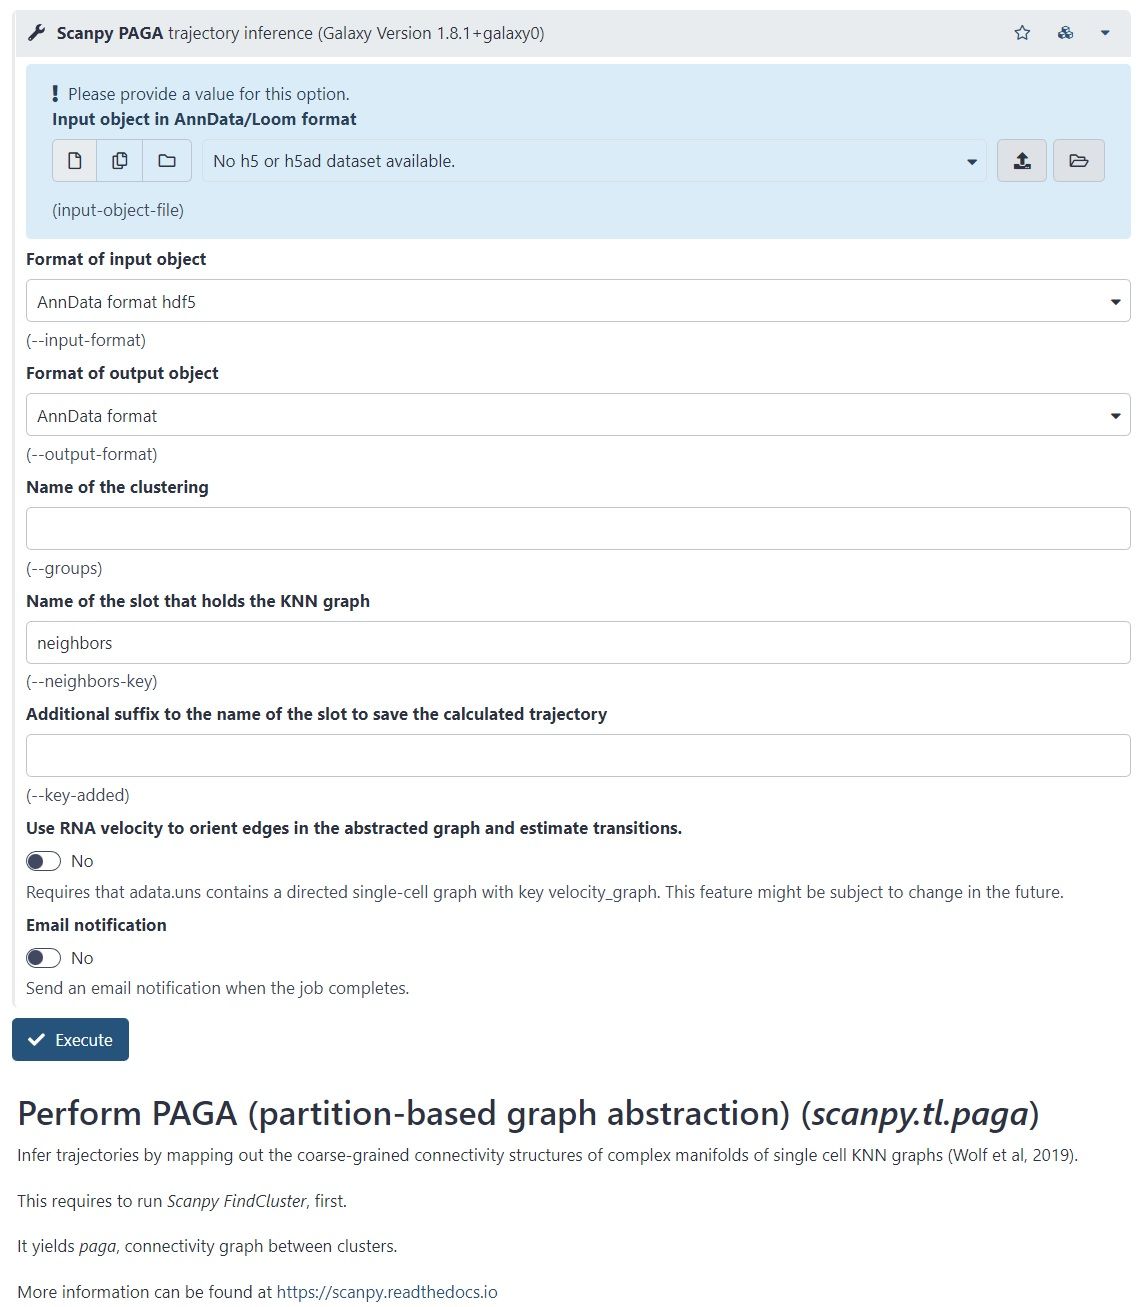
Task: Select single dataset input icon
Action: pos(75,161)
